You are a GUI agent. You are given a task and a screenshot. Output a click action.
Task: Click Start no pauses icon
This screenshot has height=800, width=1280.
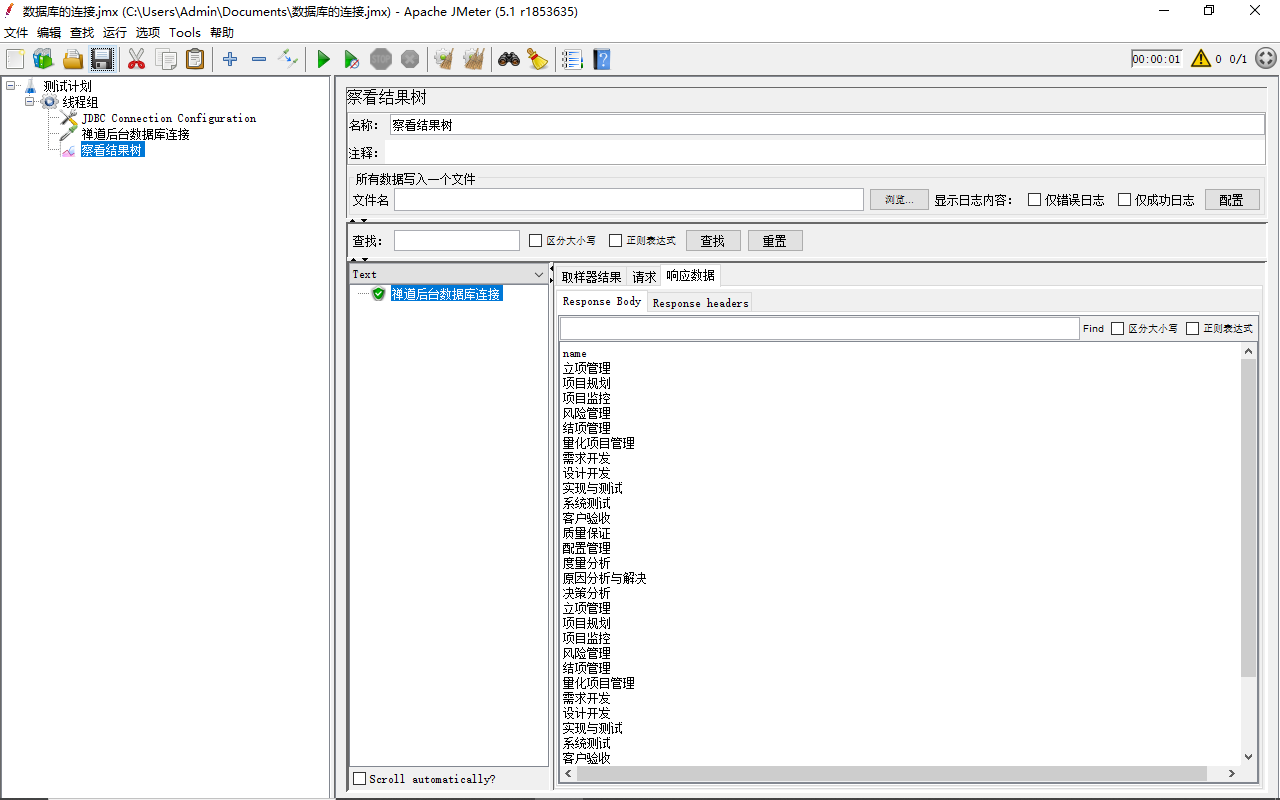click(x=352, y=60)
